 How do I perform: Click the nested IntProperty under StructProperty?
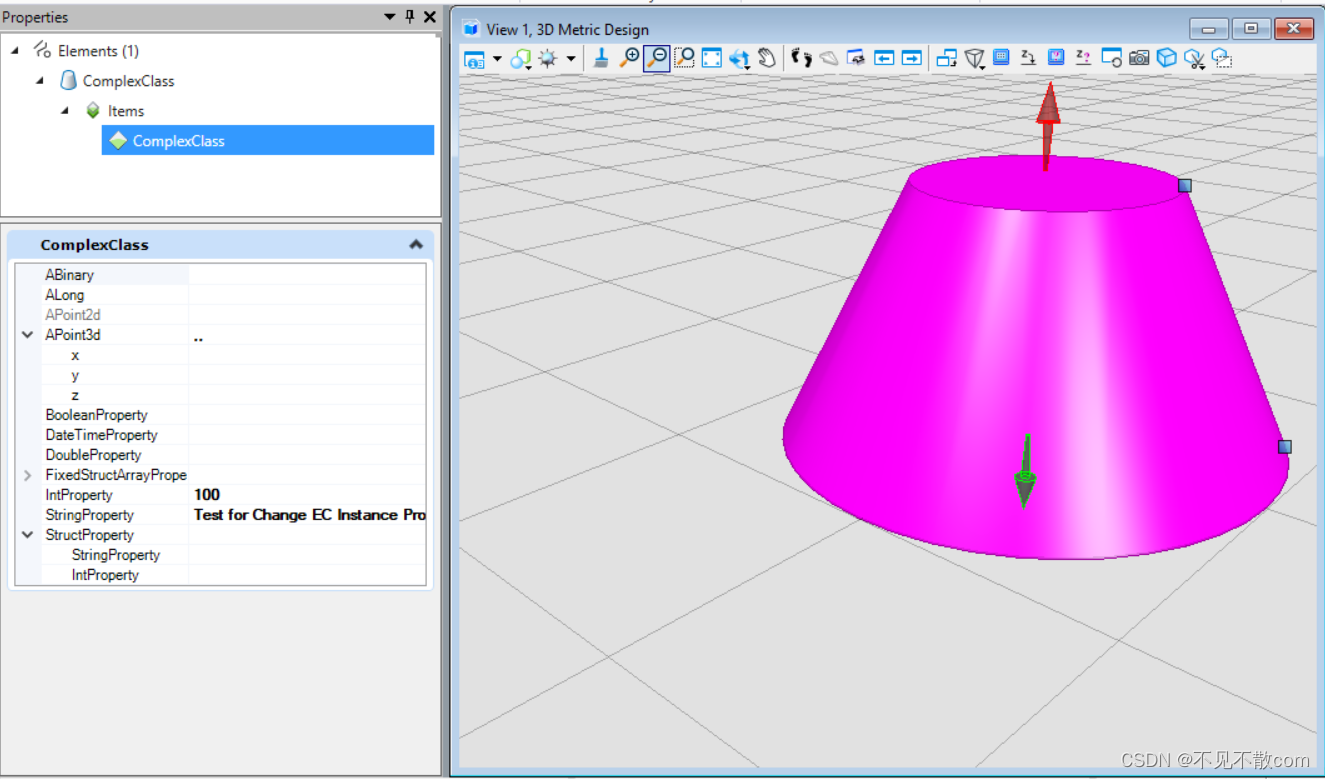coord(105,575)
